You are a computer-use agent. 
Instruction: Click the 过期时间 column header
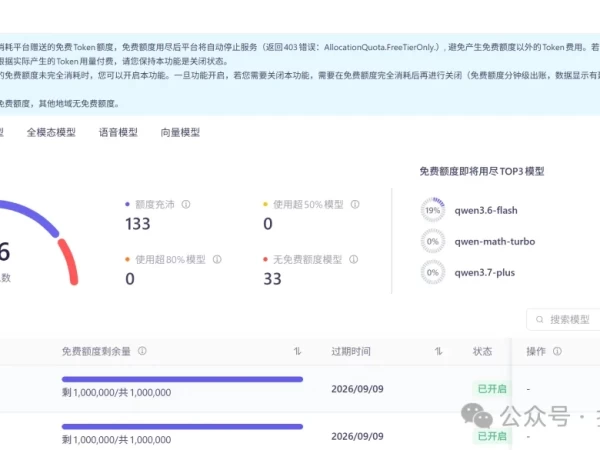coord(351,351)
